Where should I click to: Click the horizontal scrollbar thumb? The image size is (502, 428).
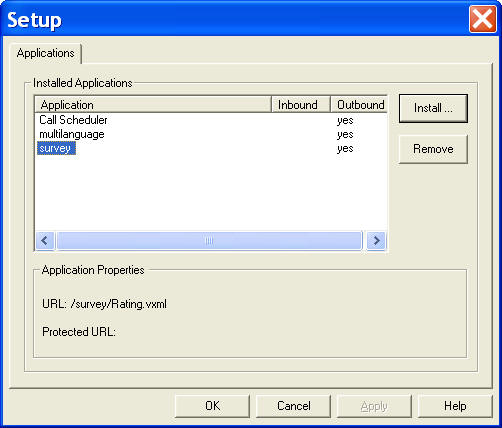[209, 241]
